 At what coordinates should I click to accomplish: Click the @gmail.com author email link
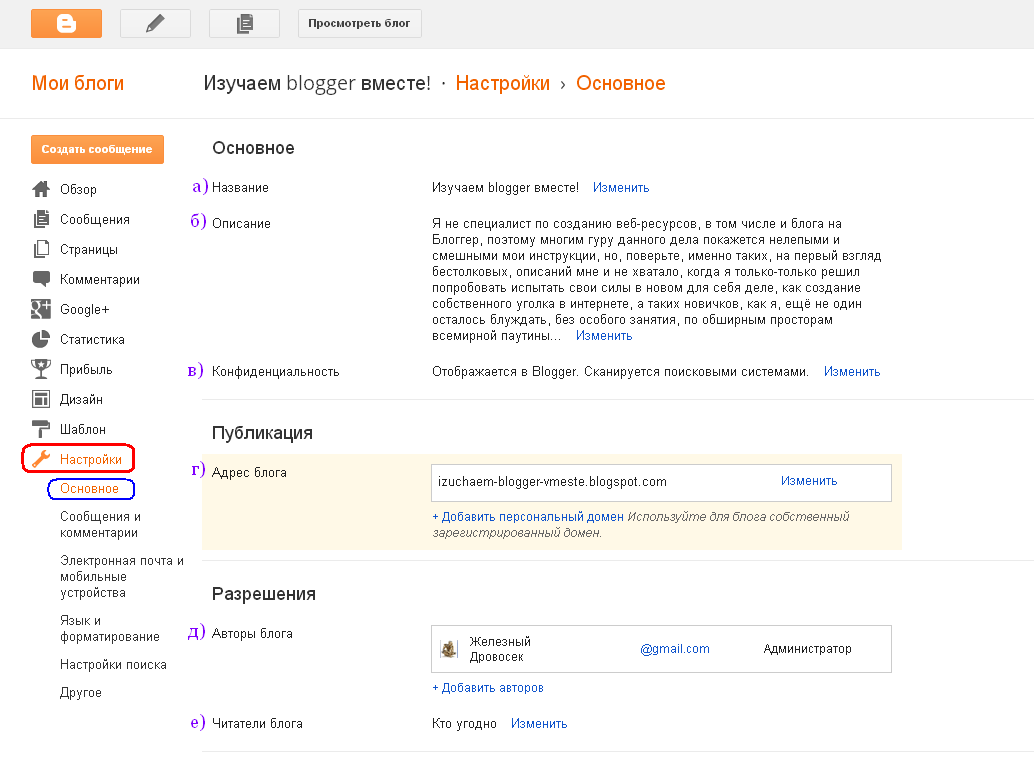coord(675,649)
